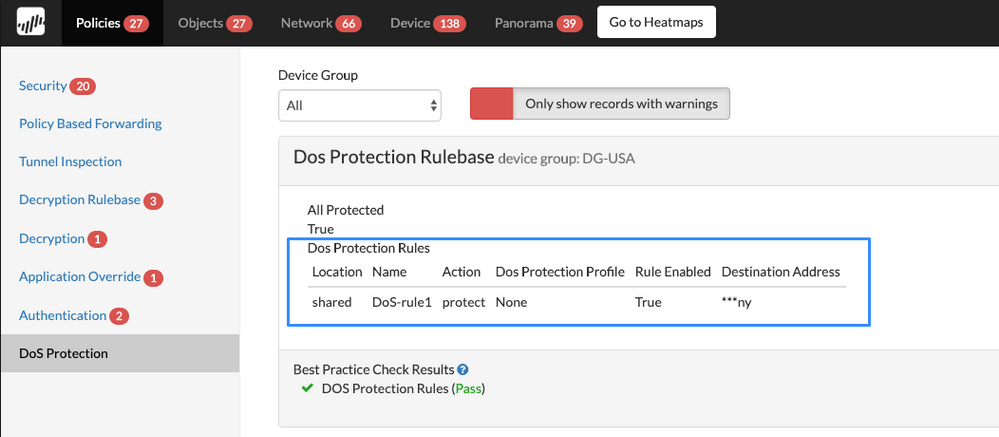Click the Application Override warning badge

[x=154, y=278]
